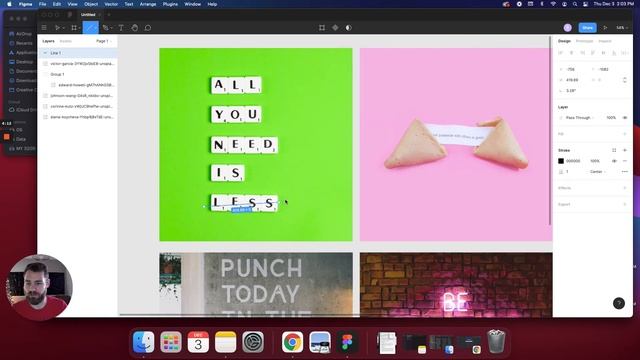Open a new tab with plus button
Image resolution: width=640 pixels, height=360 pixels.
pyautogui.click(x=109, y=15)
